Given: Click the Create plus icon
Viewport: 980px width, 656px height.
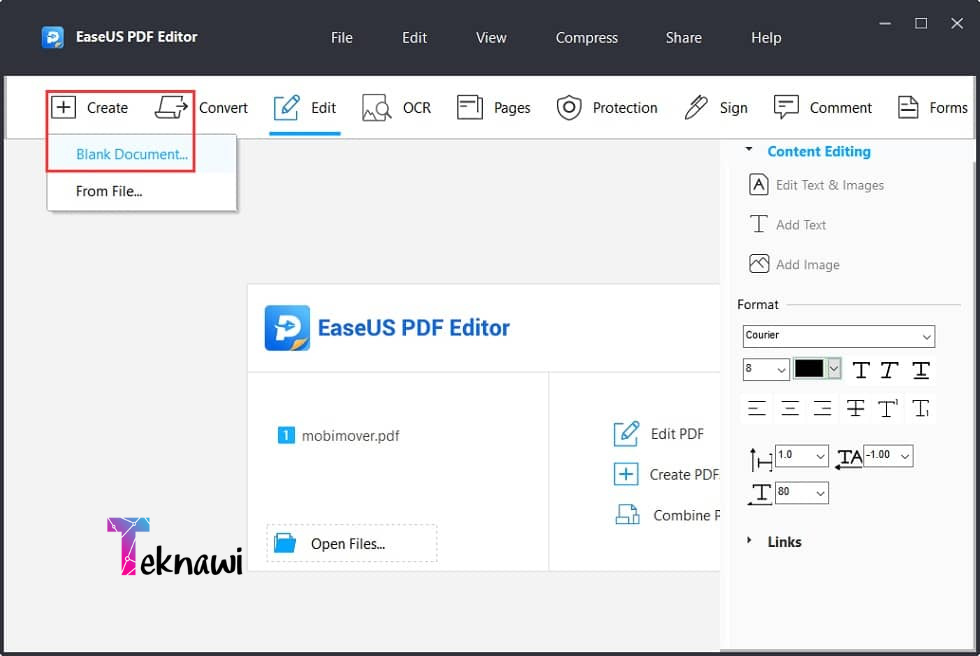Looking at the screenshot, I should pyautogui.click(x=63, y=107).
